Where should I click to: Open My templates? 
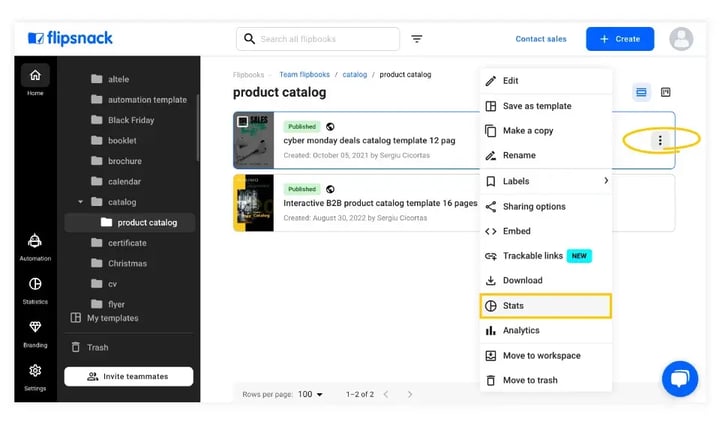tap(104, 318)
